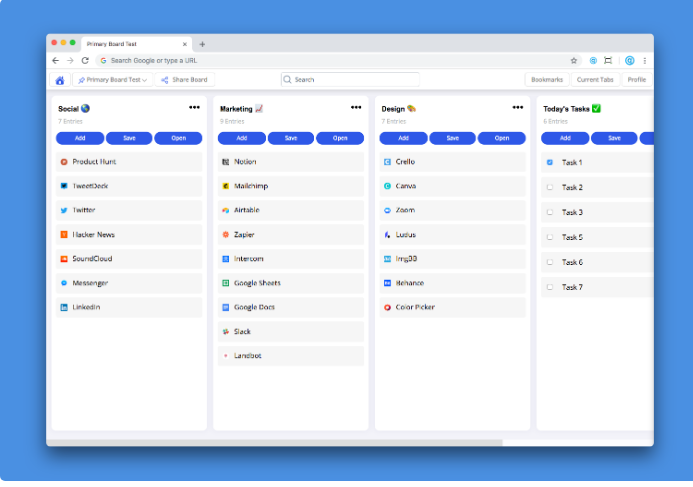693x487 pixels.
Task: Close the Primary Board Test browser tab
Action: point(185,44)
